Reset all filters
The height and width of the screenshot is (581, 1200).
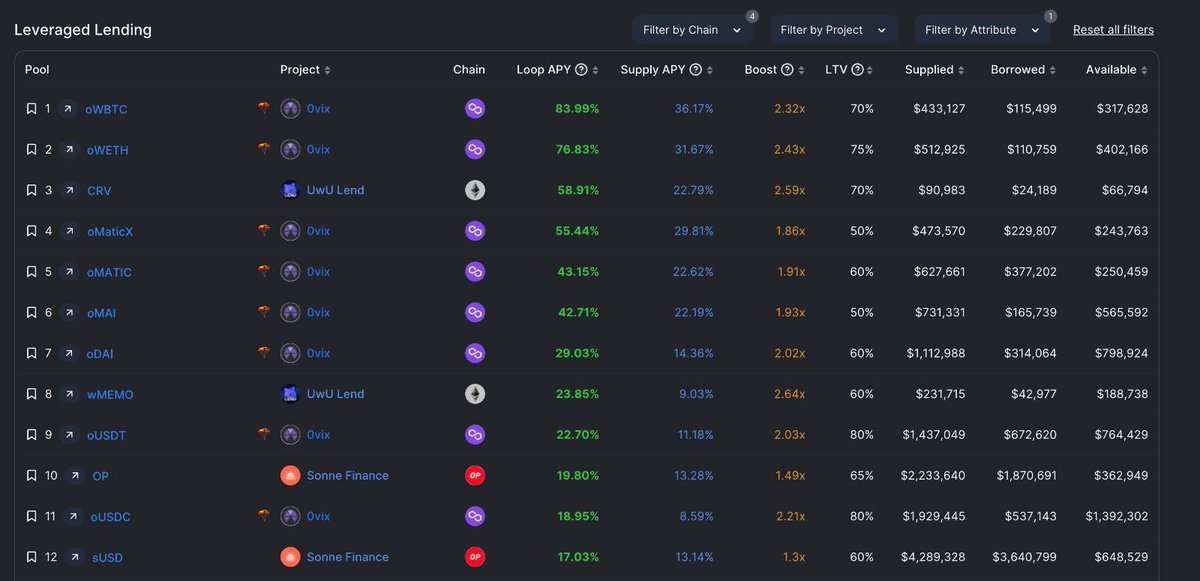[1113, 30]
